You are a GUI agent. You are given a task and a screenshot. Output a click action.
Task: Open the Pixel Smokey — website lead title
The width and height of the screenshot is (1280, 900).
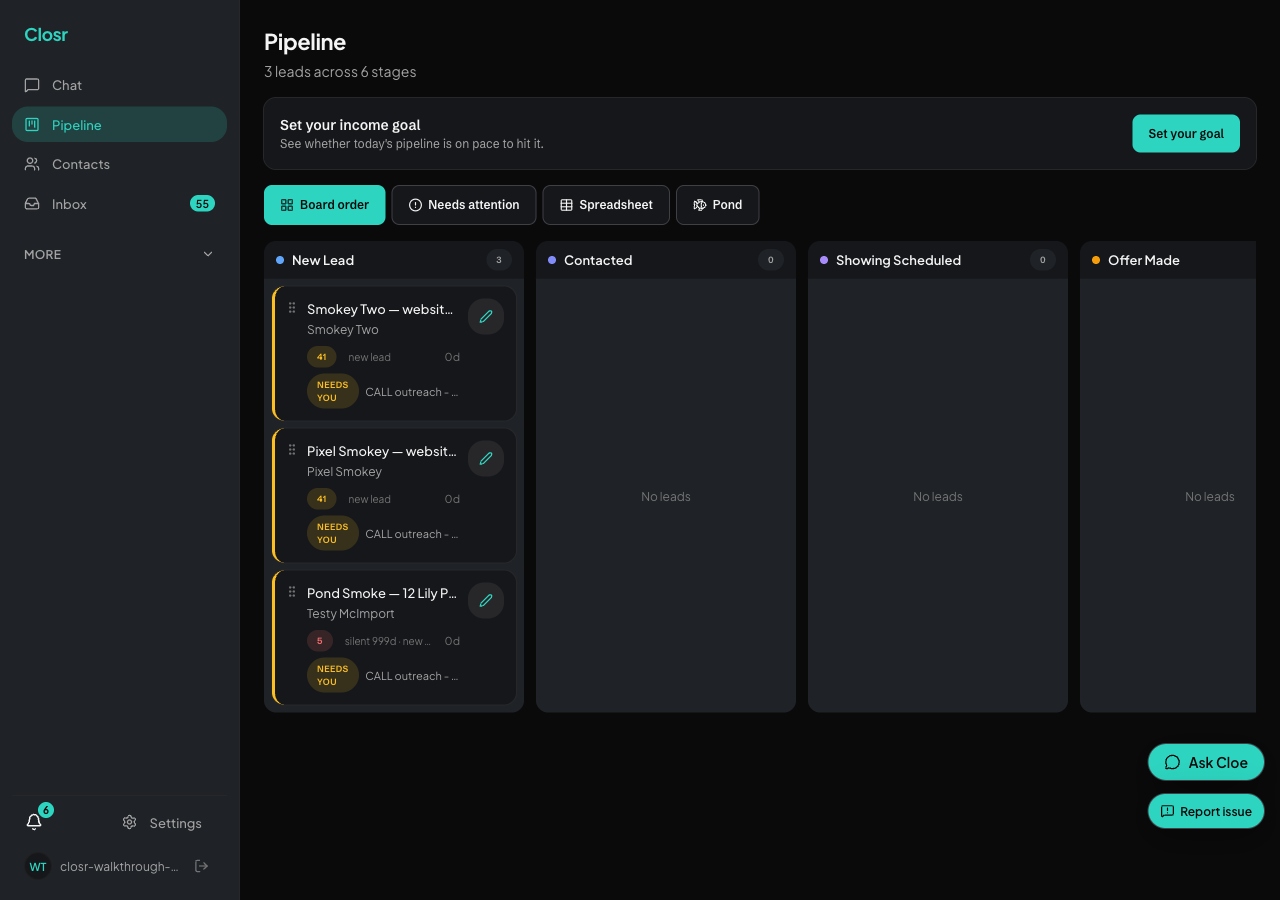382,451
